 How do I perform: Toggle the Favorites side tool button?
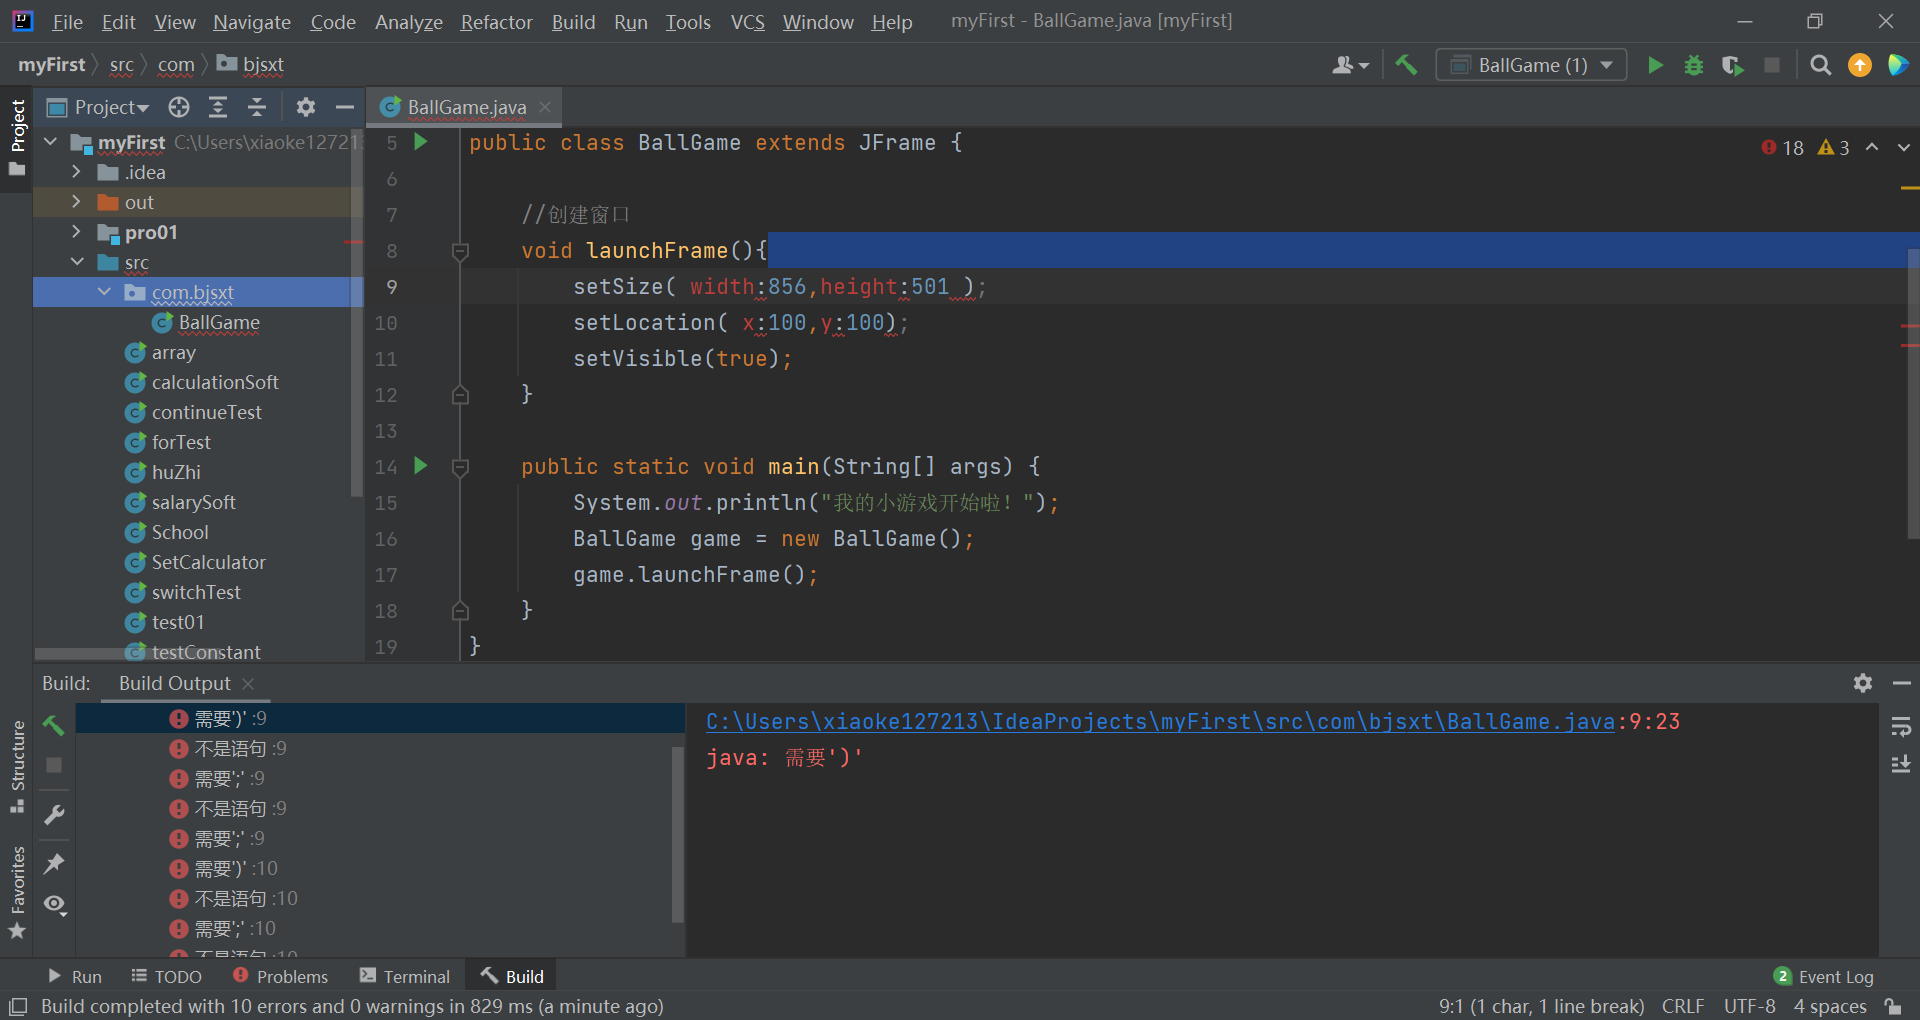[x=17, y=892]
